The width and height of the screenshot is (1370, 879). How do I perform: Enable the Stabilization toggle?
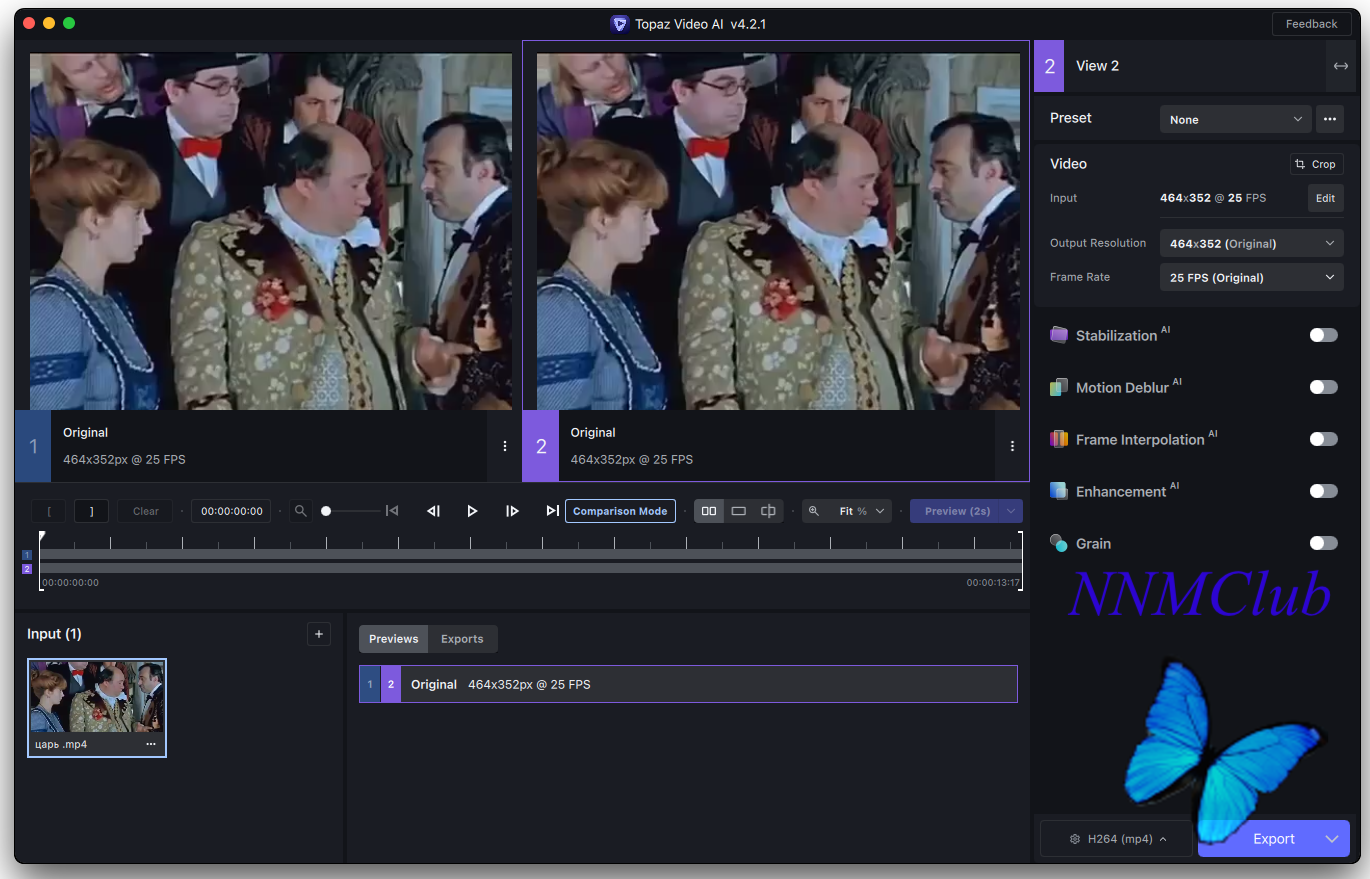point(1323,335)
